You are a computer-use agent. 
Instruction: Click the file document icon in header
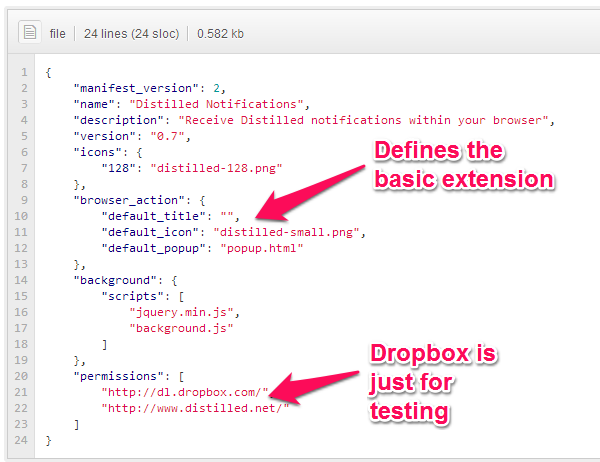(x=29, y=33)
